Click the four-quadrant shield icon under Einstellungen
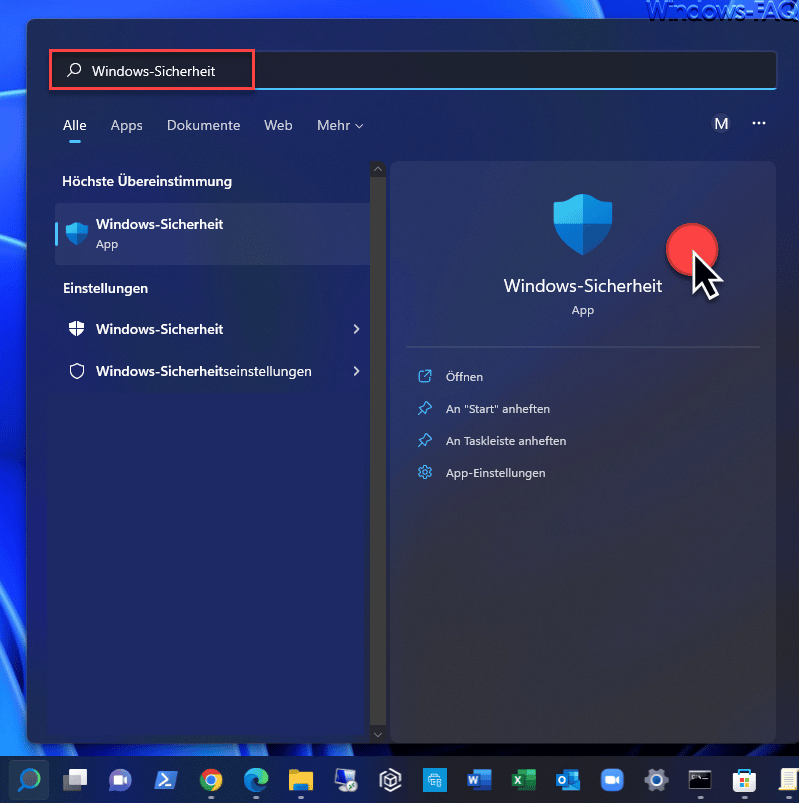The image size is (799, 803). [77, 329]
